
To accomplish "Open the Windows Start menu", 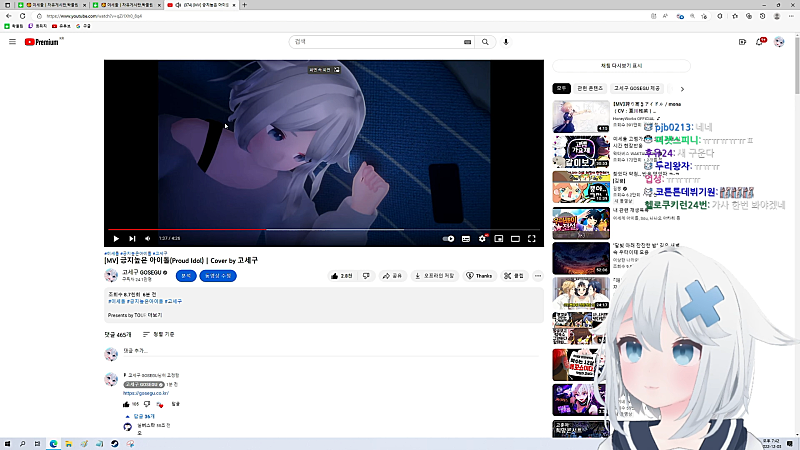I will coord(7,444).
